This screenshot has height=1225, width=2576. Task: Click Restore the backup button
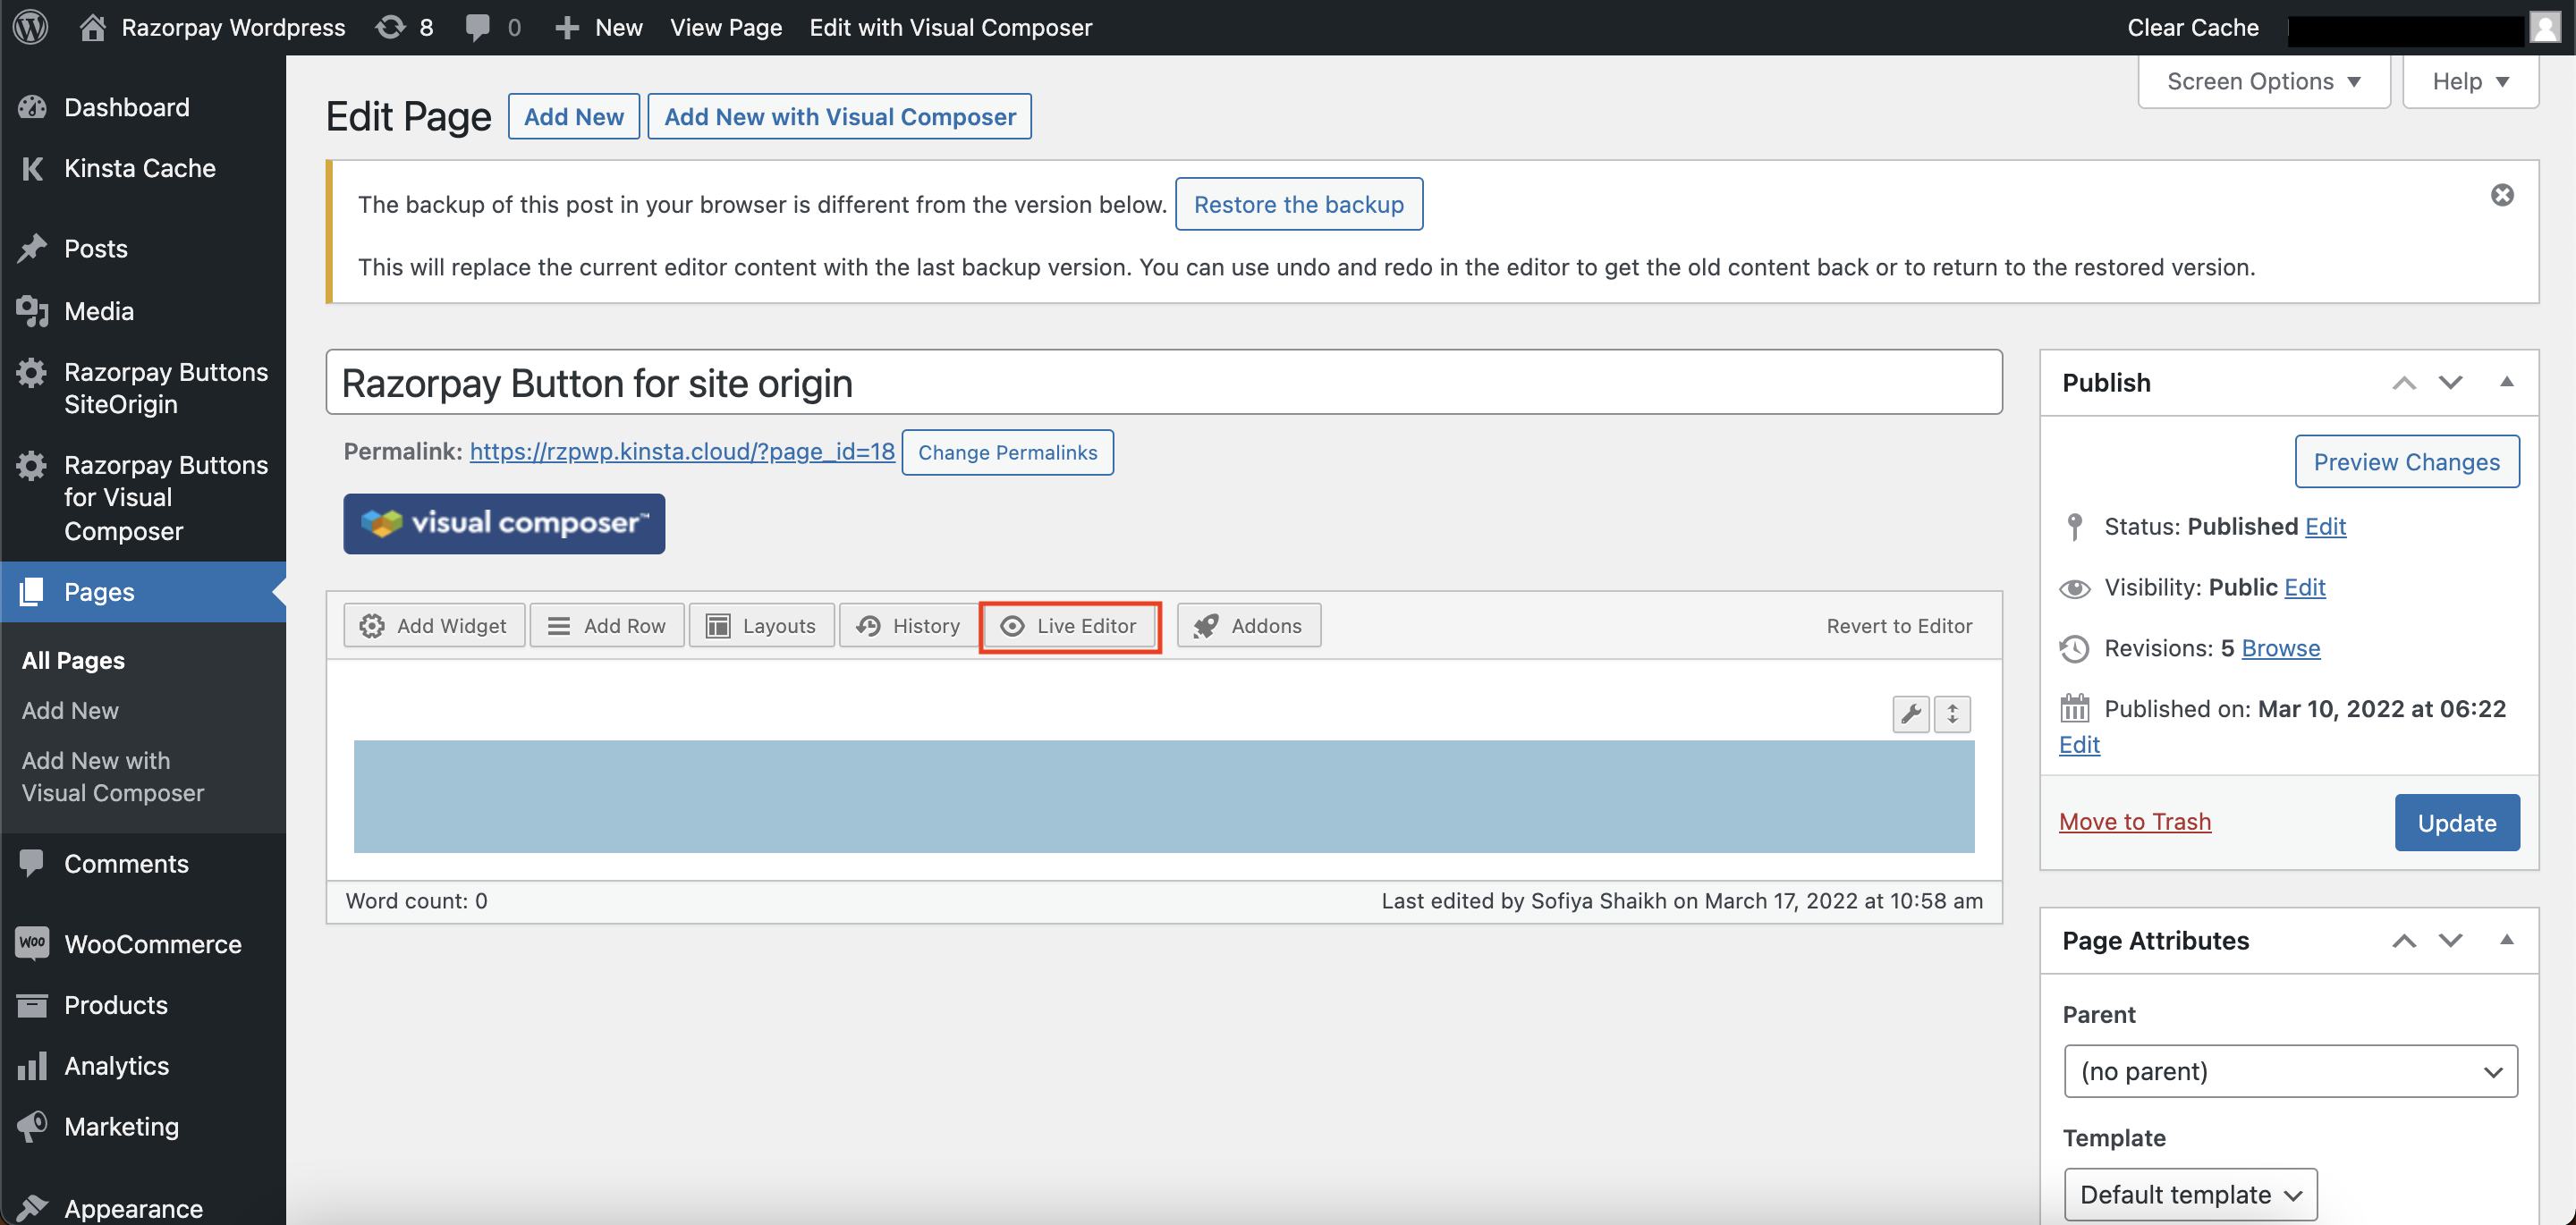(1298, 202)
